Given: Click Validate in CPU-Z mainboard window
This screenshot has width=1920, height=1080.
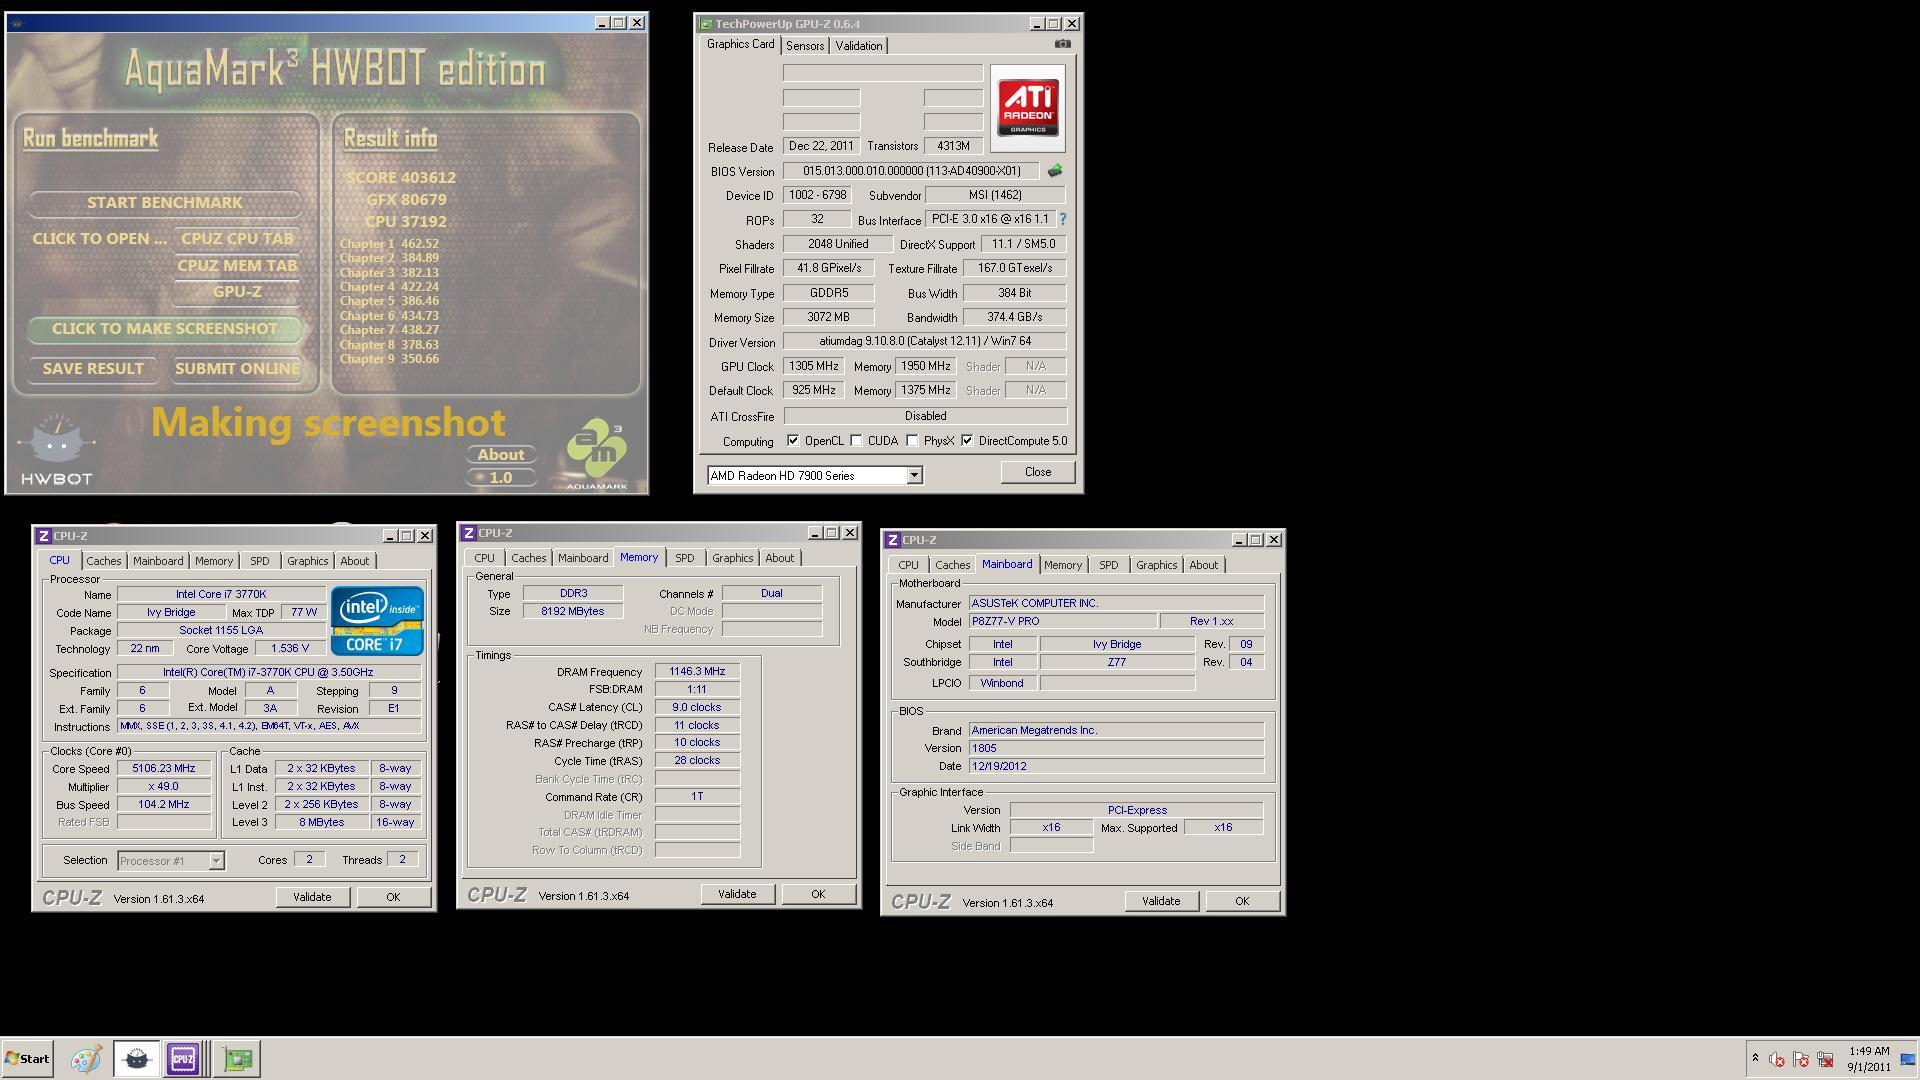Looking at the screenshot, I should (1161, 901).
